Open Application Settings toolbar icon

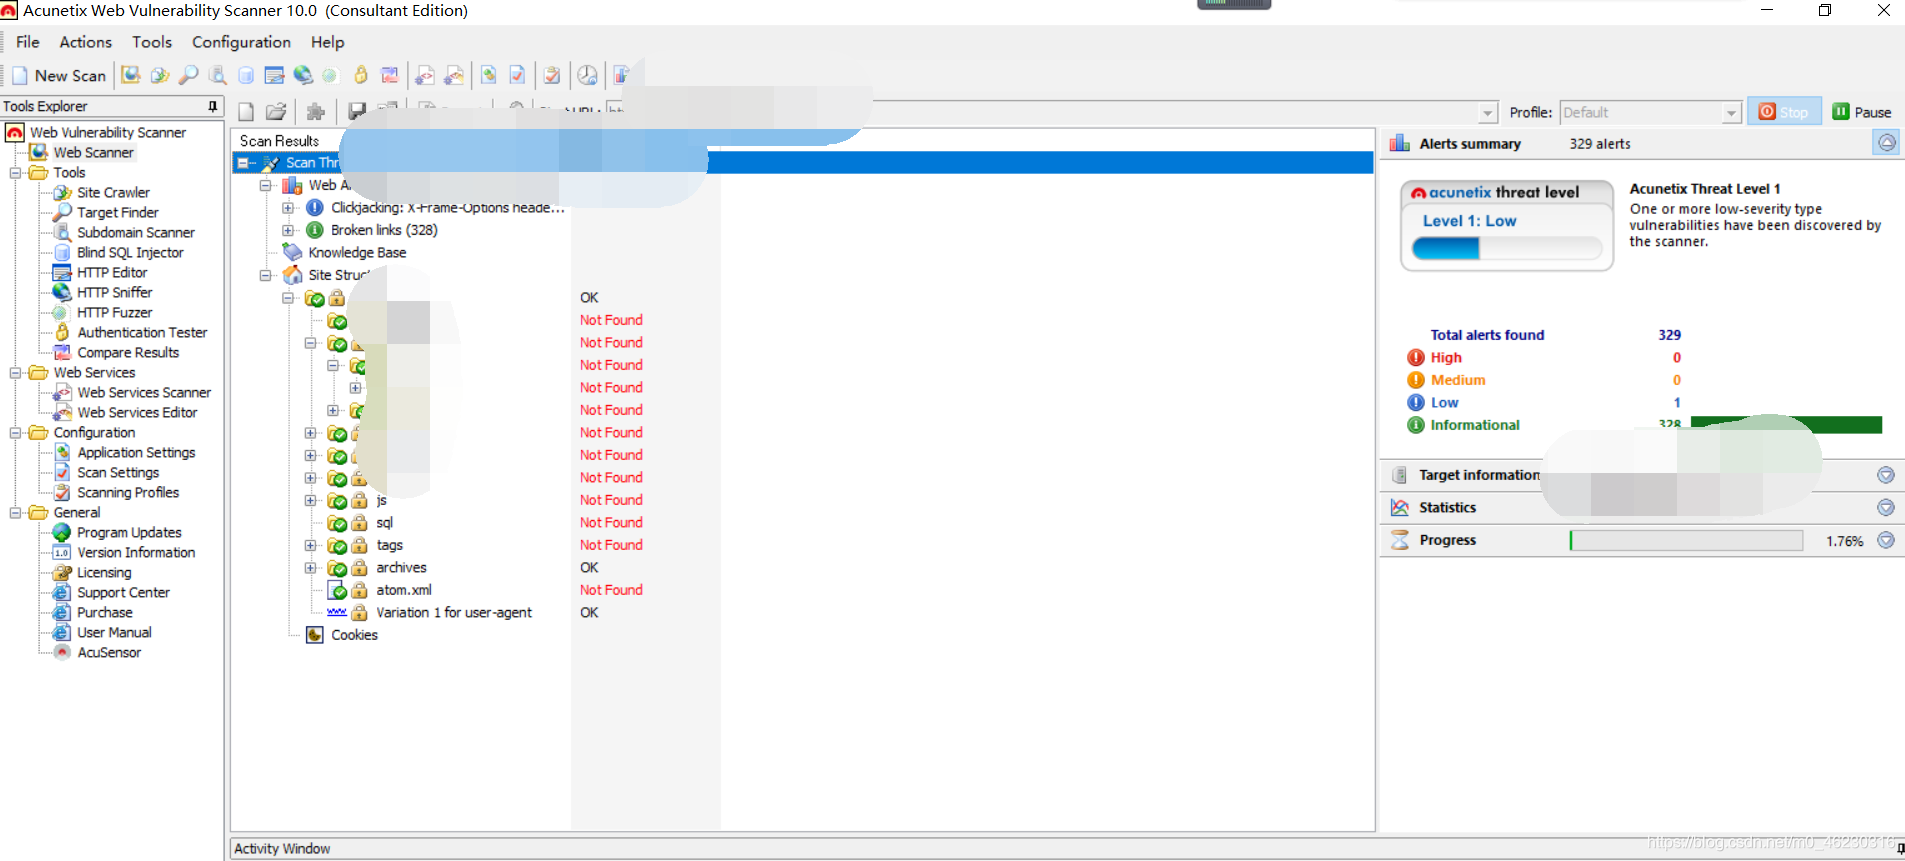coord(489,75)
